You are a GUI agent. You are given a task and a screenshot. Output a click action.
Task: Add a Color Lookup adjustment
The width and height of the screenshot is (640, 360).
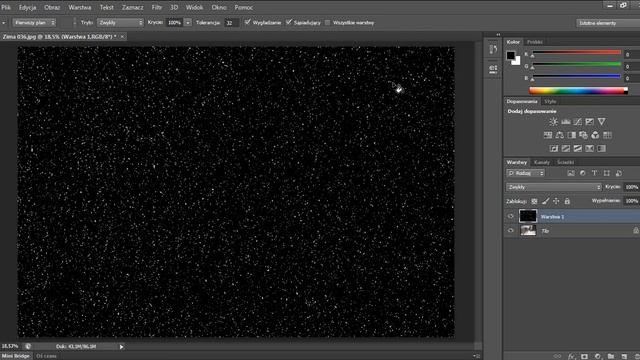607,135
